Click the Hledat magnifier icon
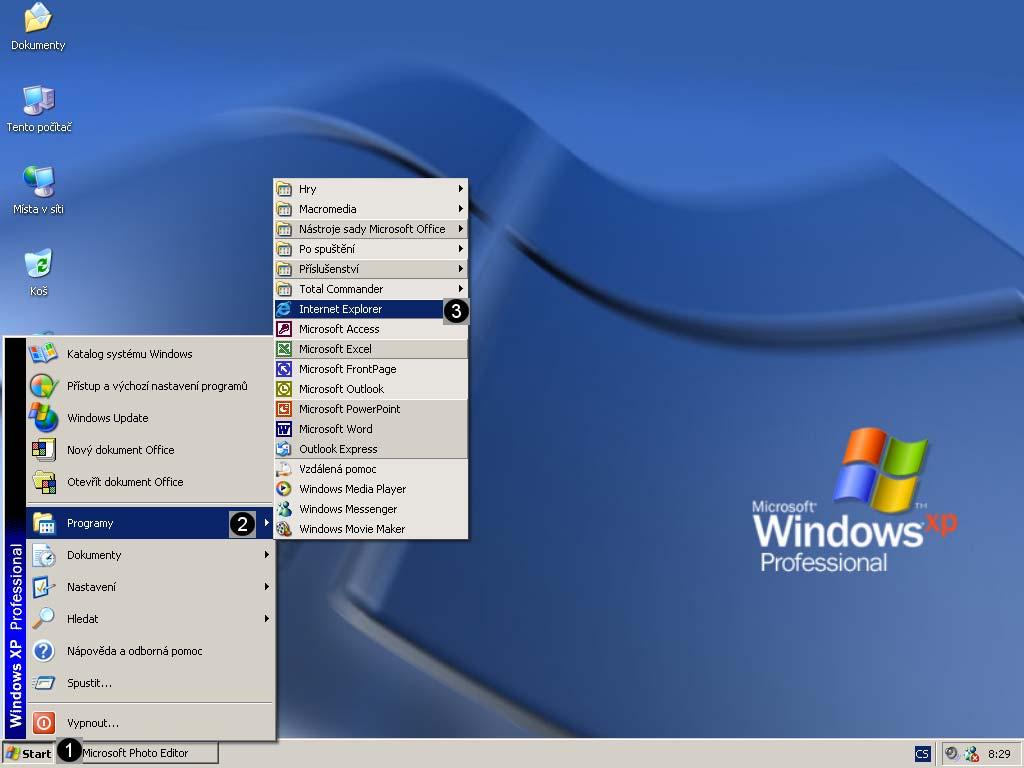Viewport: 1024px width, 768px height. tap(43, 618)
